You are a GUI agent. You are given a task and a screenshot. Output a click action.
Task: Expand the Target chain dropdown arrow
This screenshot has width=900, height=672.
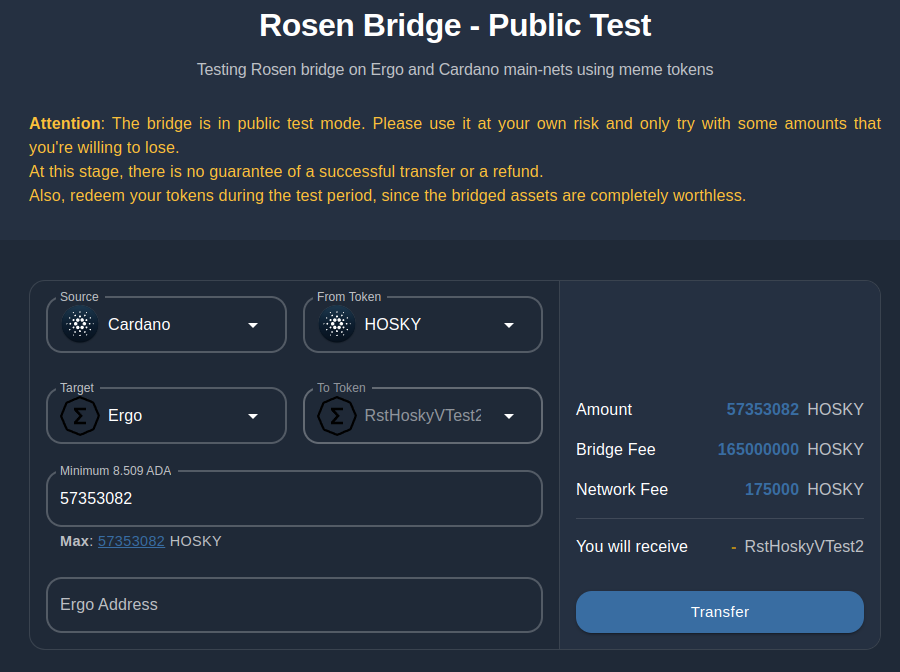253,416
